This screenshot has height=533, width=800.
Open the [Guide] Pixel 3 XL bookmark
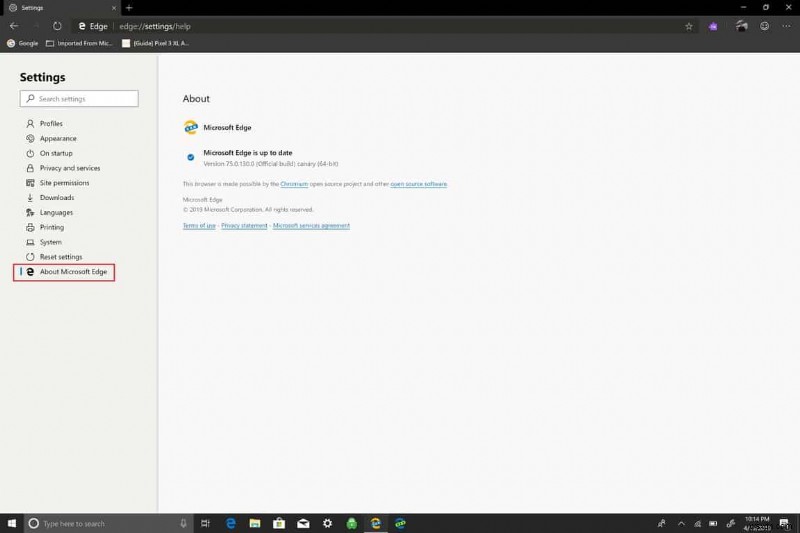(155, 43)
